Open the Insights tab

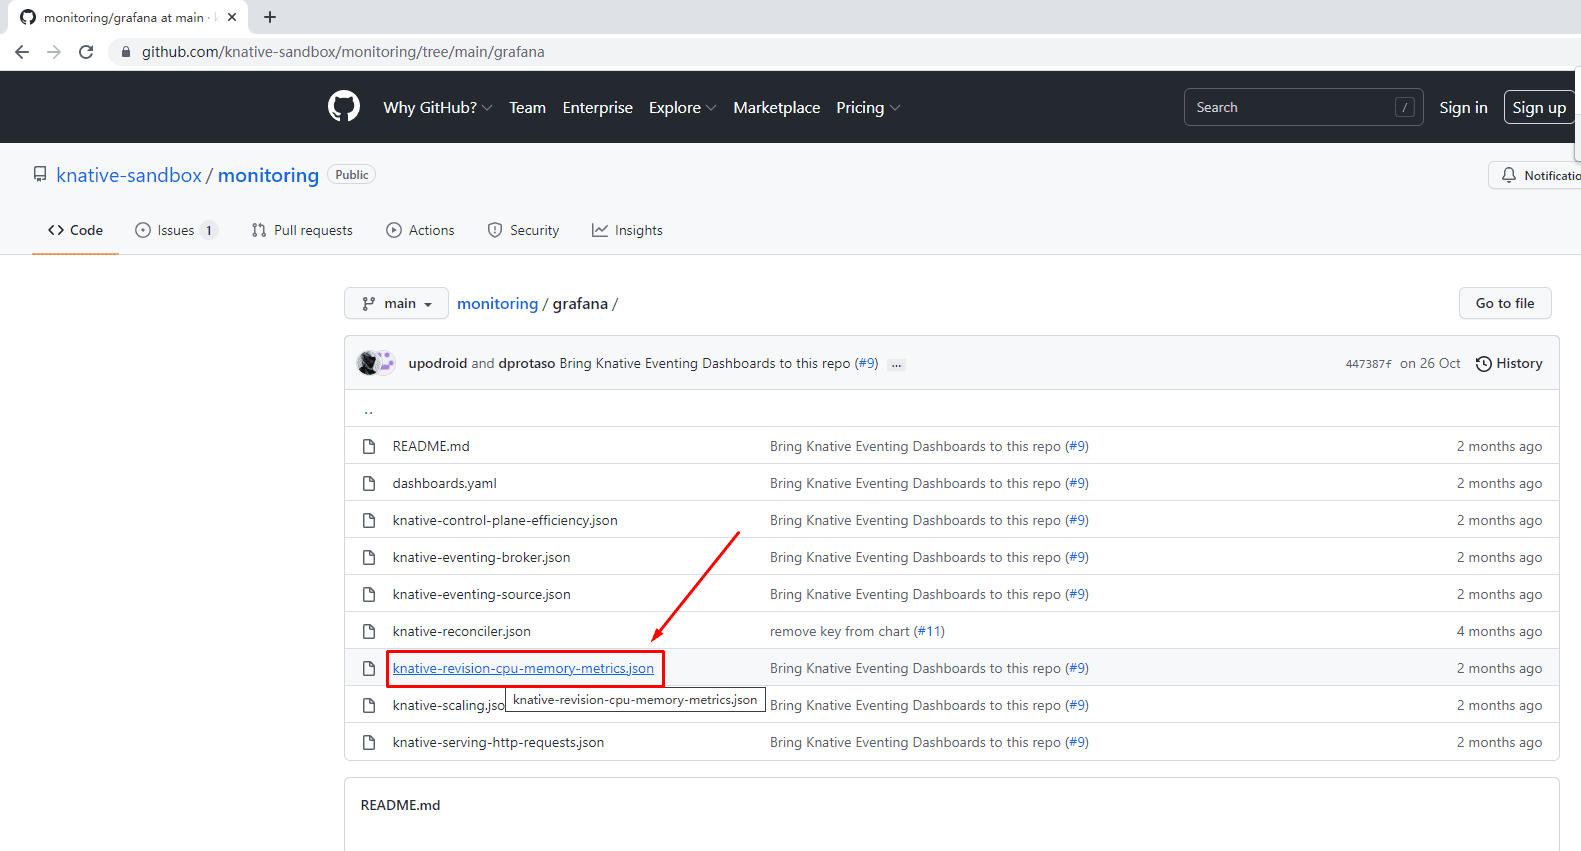point(627,230)
